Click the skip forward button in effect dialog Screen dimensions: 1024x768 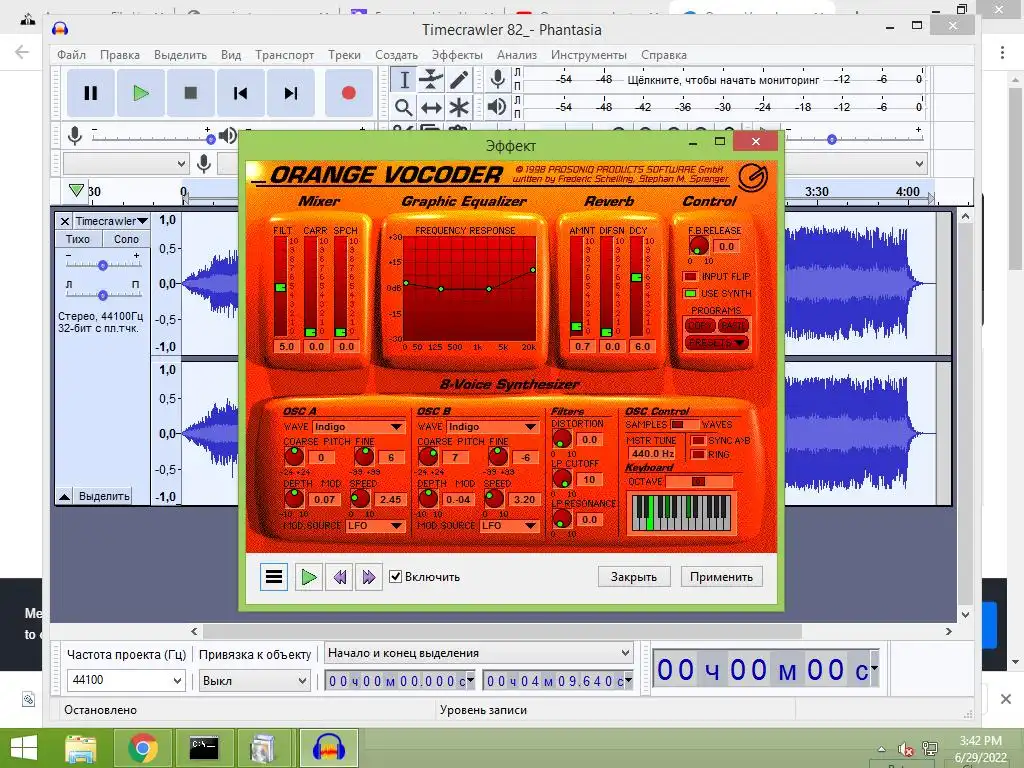tap(368, 577)
